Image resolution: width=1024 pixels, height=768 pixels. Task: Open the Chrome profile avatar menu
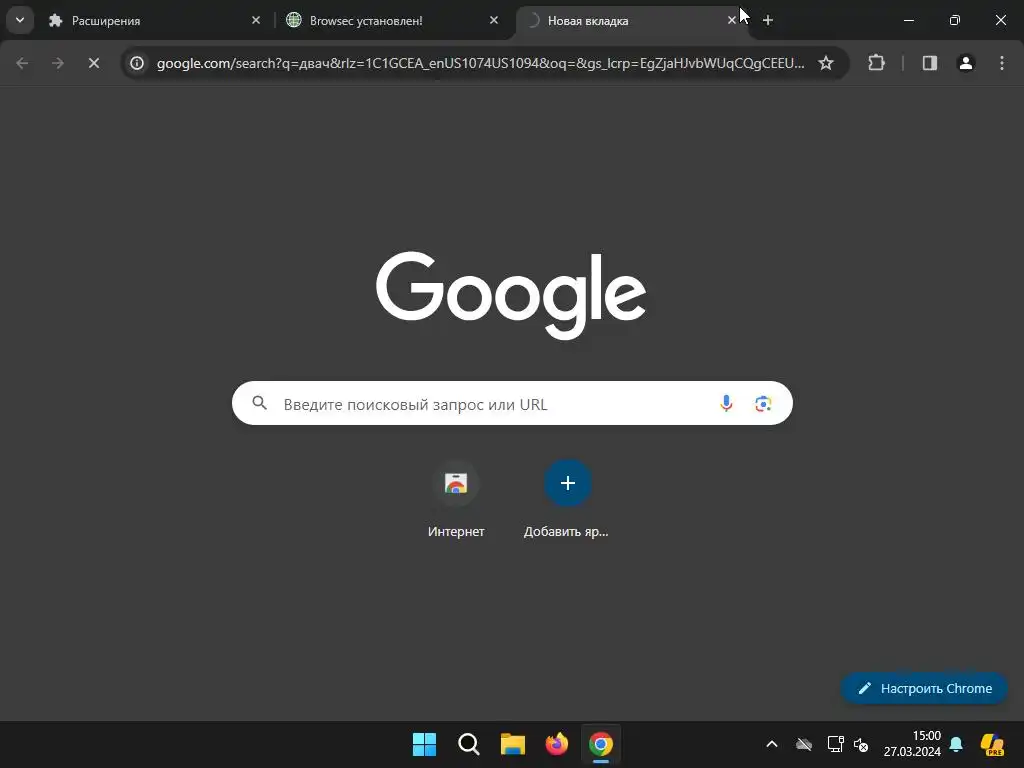pos(966,63)
